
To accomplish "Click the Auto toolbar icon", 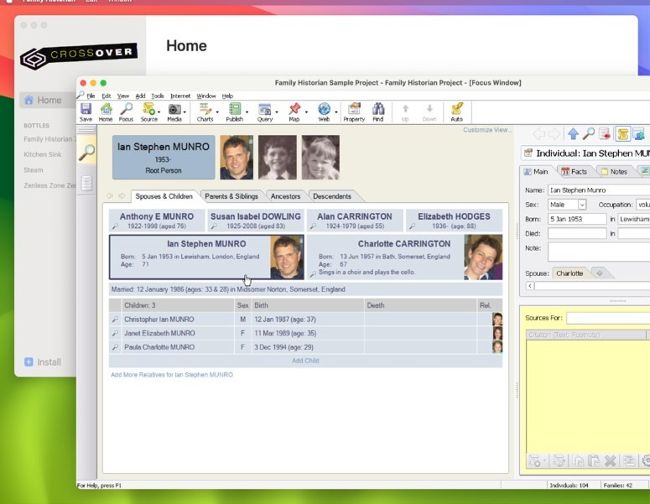I will 457,111.
